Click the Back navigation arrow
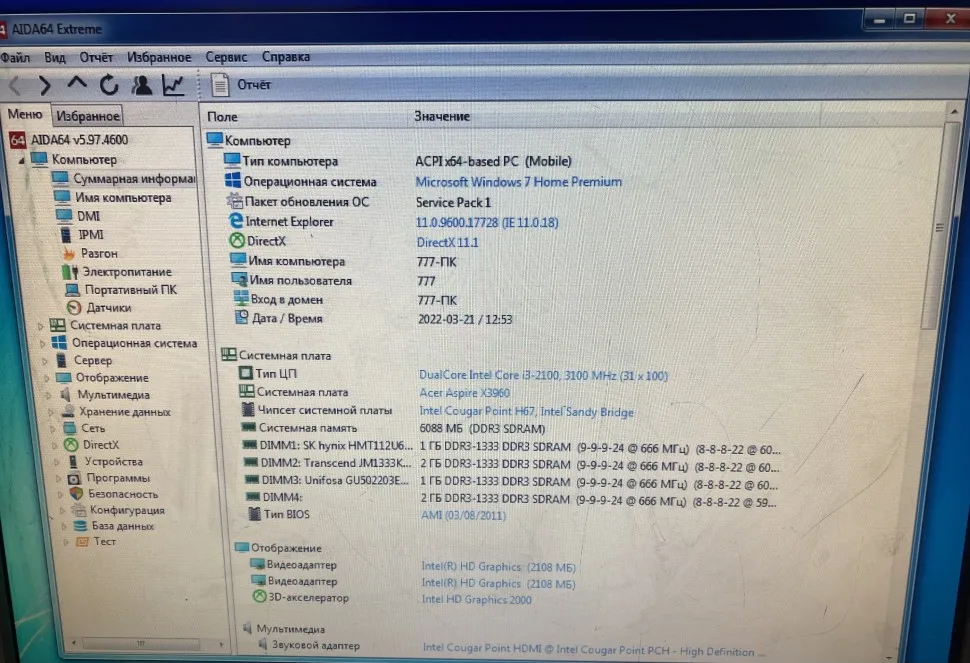Viewport: 970px width, 663px height. [x=15, y=85]
